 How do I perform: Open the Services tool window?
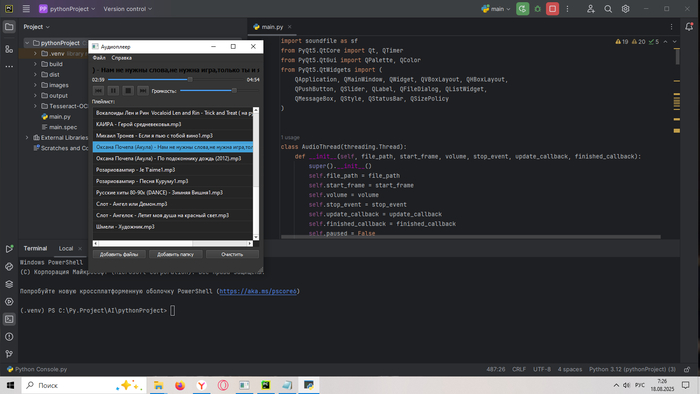9,302
